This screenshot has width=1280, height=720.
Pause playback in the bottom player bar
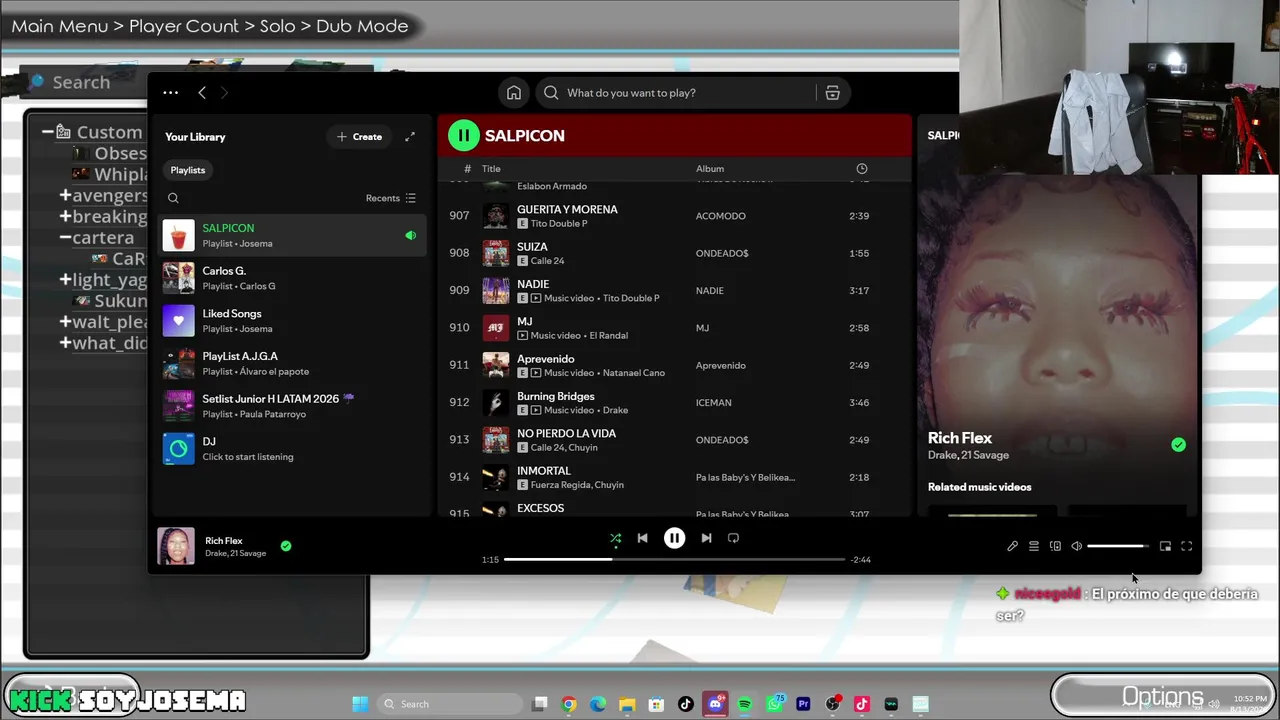pos(674,538)
